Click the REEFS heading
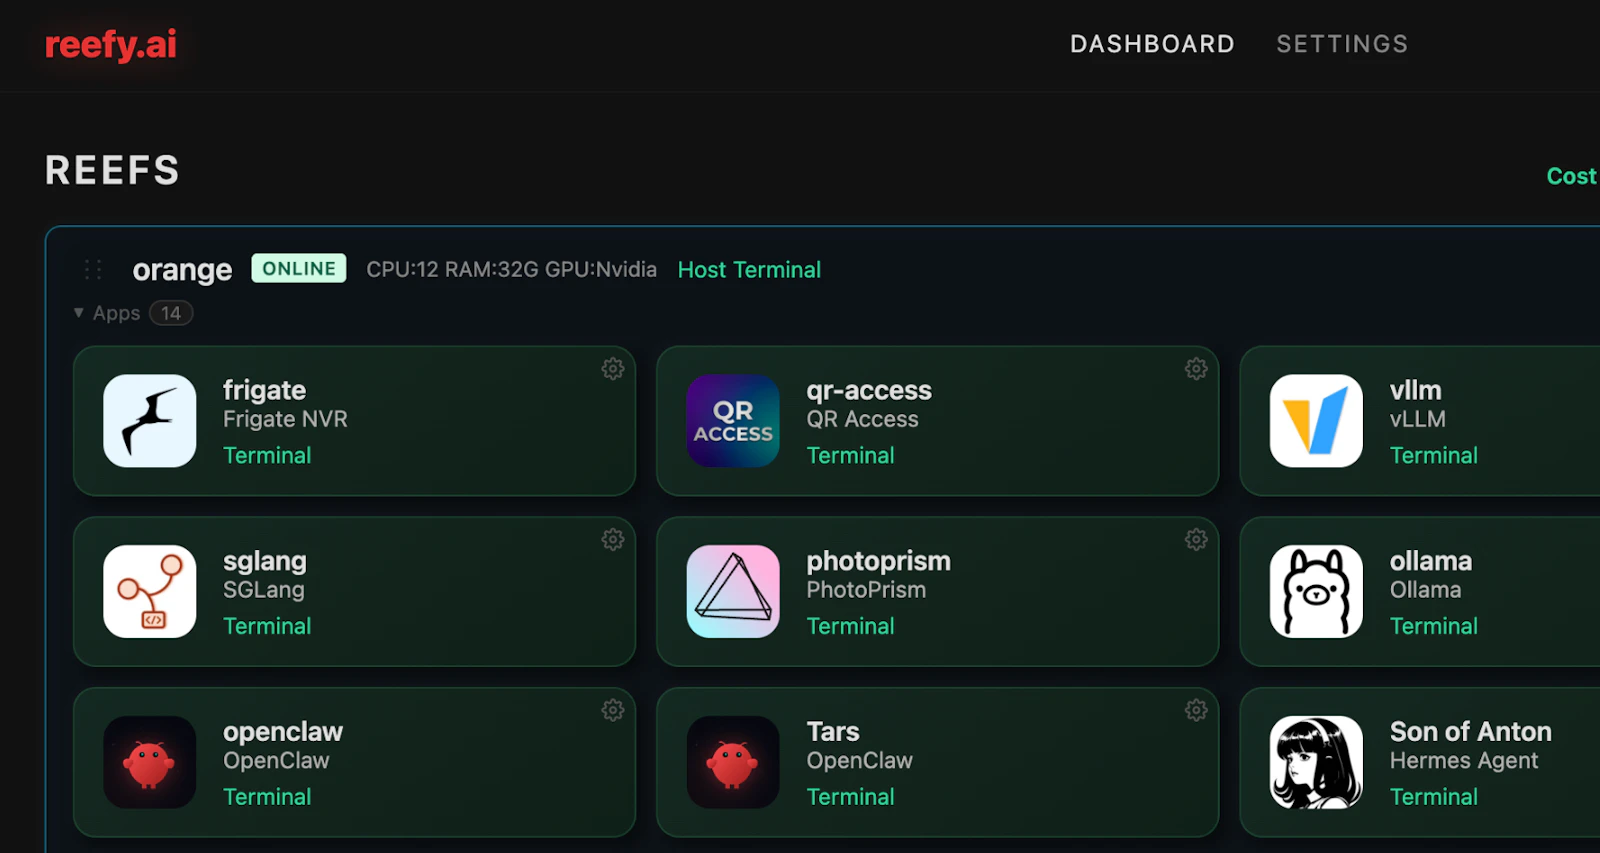Image resolution: width=1600 pixels, height=853 pixels. coord(112,171)
